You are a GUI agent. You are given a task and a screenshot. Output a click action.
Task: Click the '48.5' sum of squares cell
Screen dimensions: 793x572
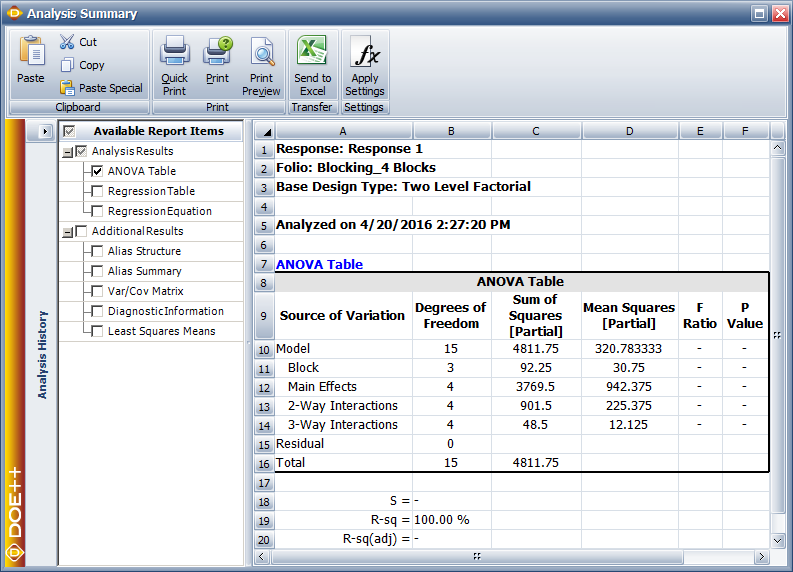pos(536,425)
